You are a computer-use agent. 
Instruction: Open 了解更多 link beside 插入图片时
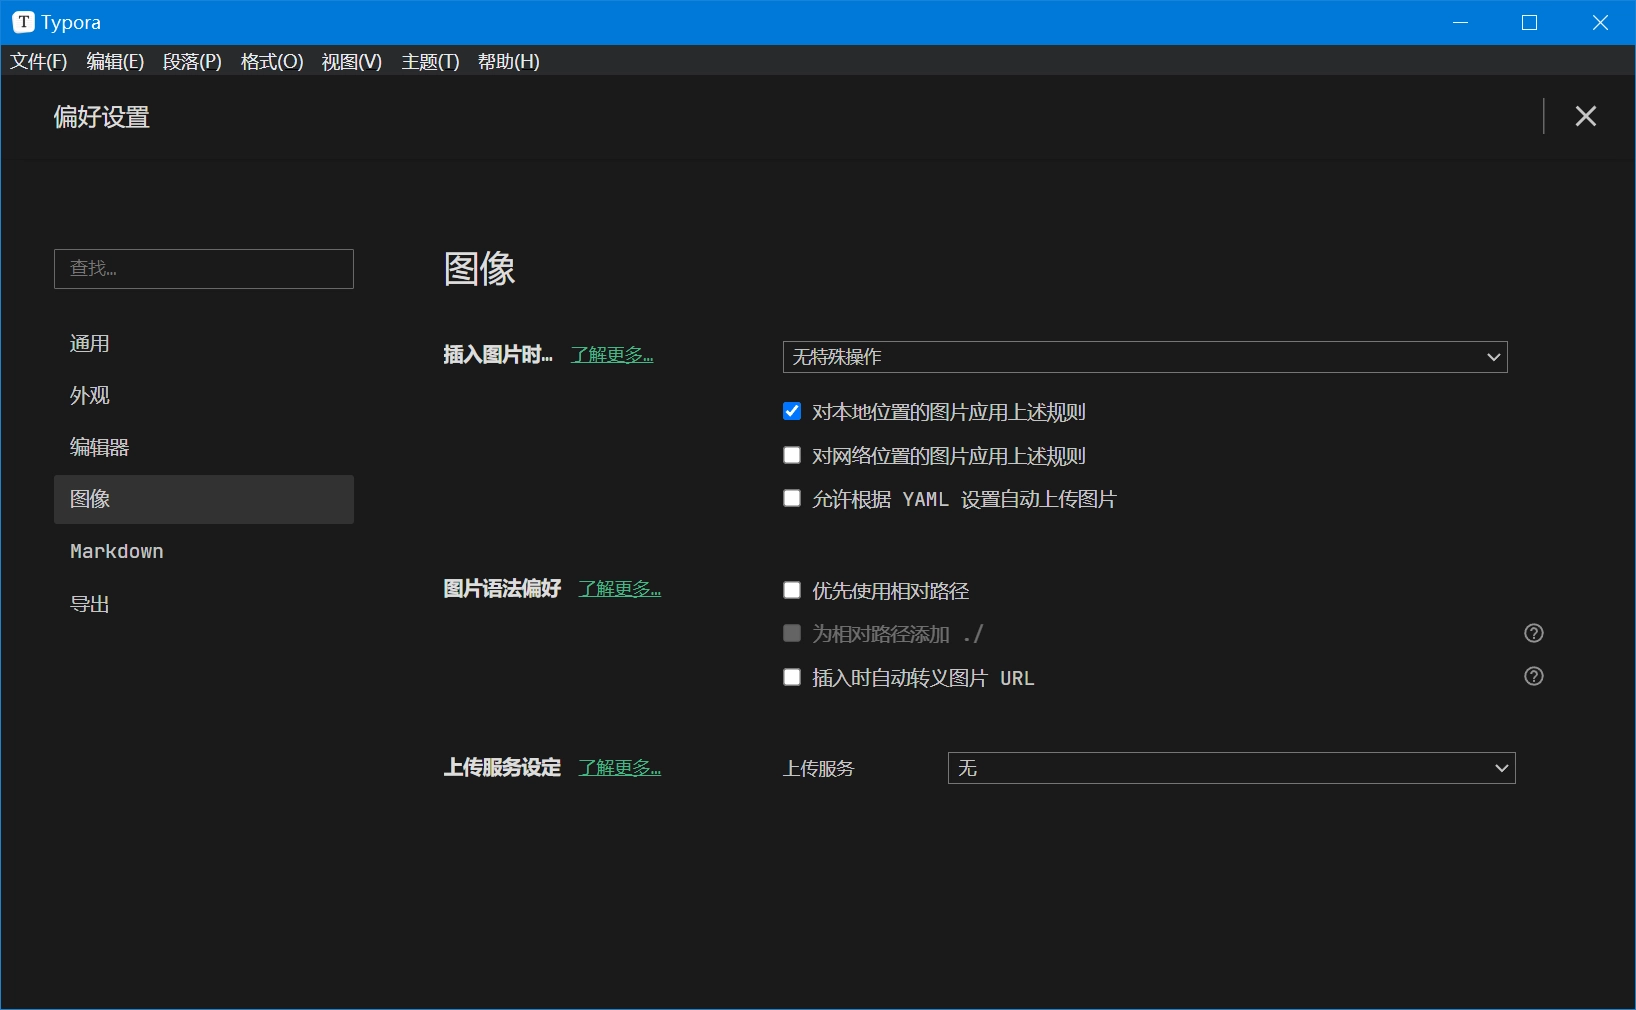[612, 355]
